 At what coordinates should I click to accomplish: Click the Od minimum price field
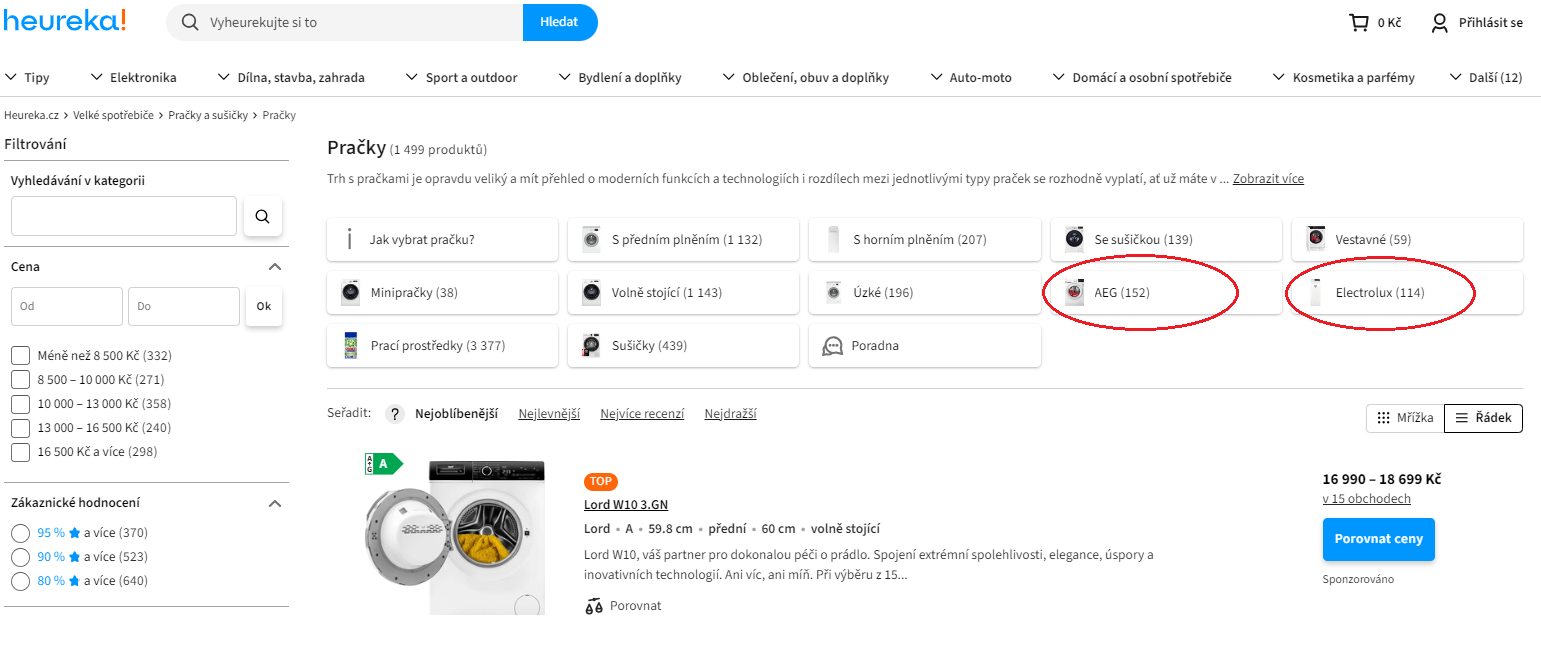(67, 306)
